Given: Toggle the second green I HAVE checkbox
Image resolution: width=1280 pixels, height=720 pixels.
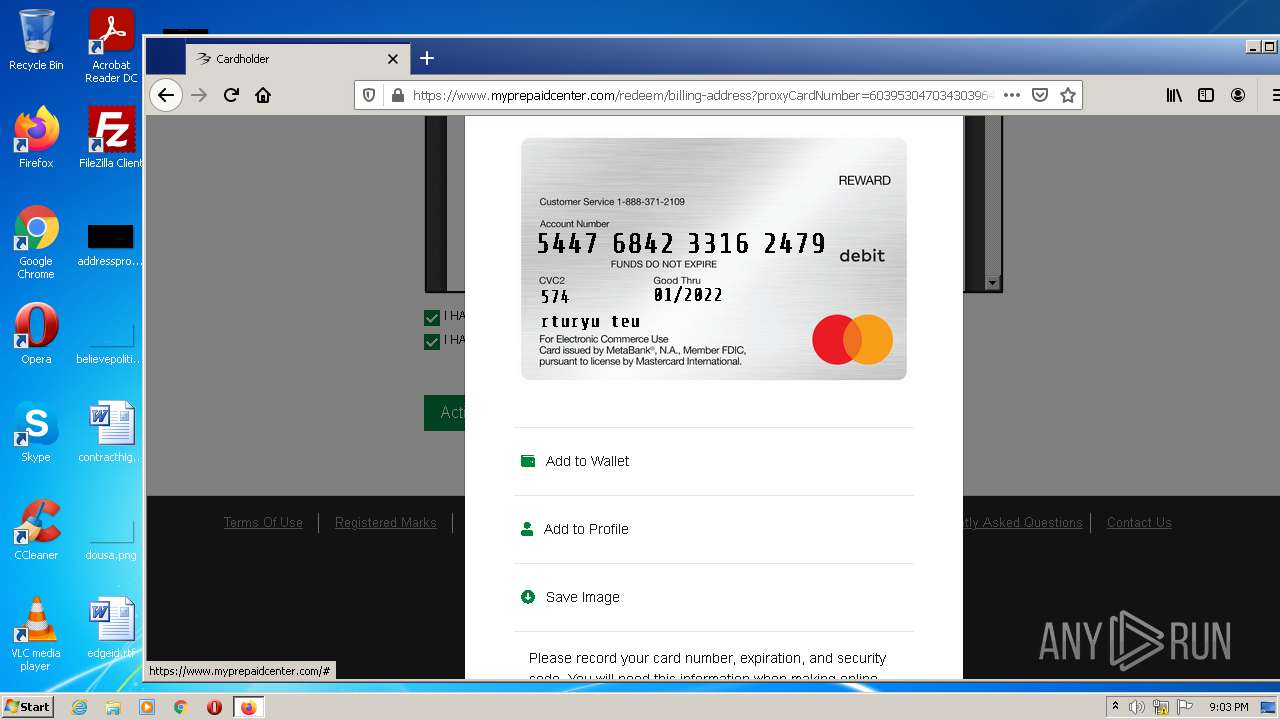Looking at the screenshot, I should click(x=432, y=341).
